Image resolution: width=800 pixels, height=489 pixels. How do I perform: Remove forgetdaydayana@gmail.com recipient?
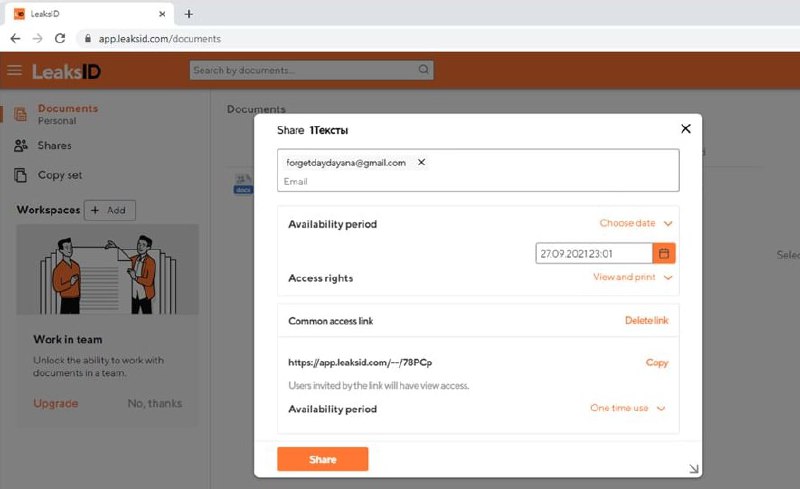pos(421,162)
